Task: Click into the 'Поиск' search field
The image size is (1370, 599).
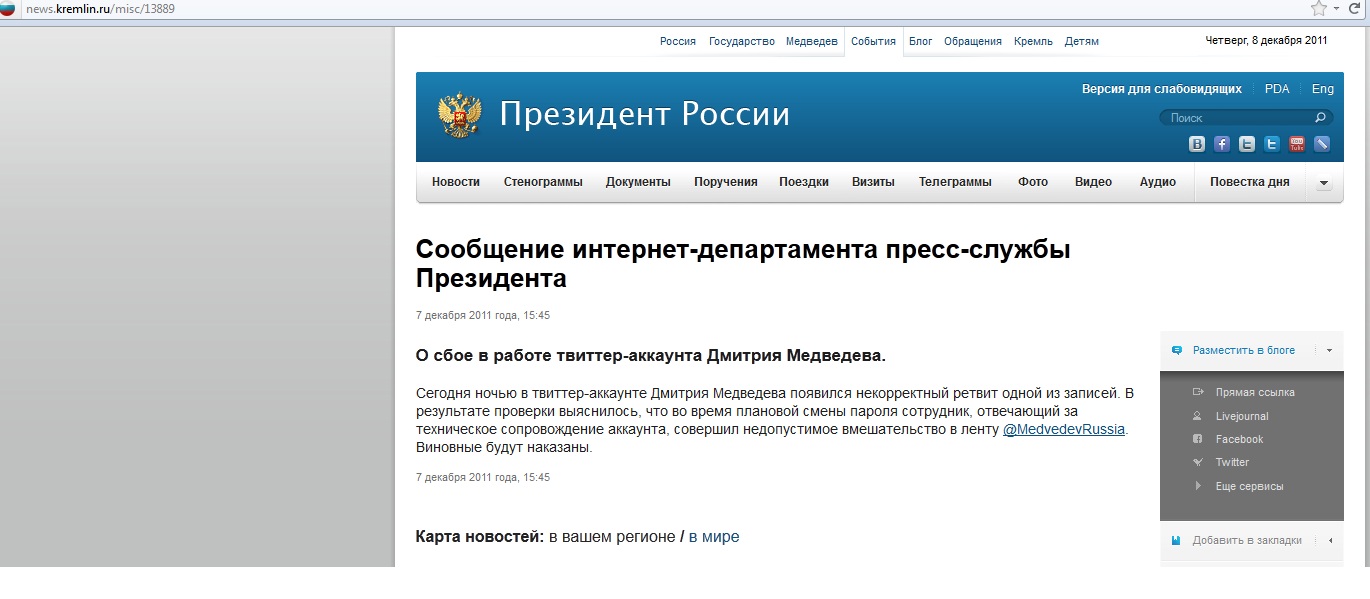Action: click(1235, 118)
